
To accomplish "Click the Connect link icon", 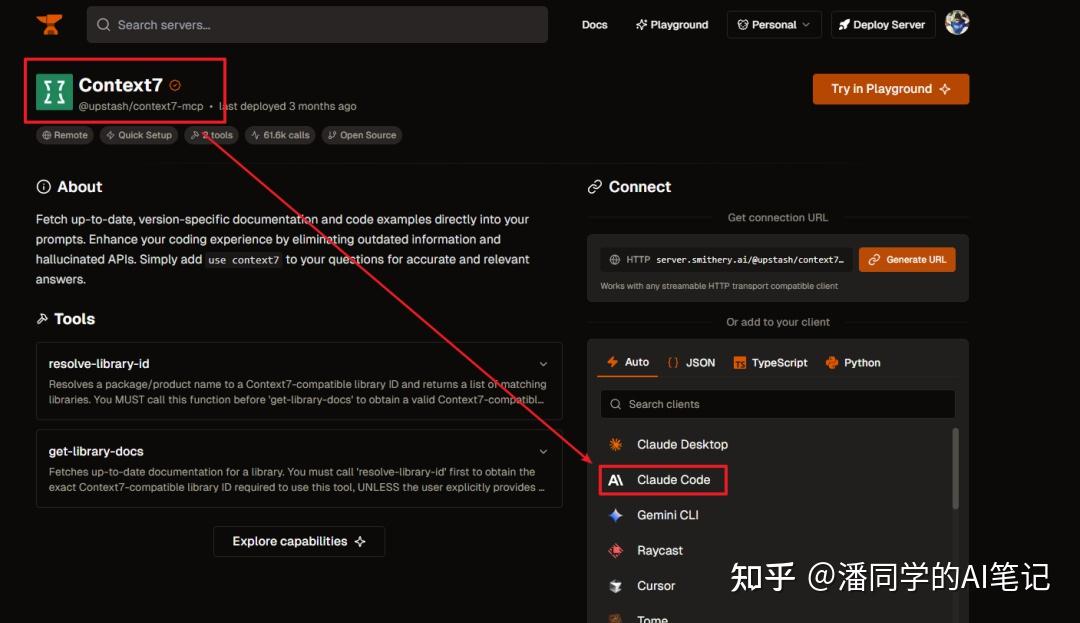I will pos(595,187).
